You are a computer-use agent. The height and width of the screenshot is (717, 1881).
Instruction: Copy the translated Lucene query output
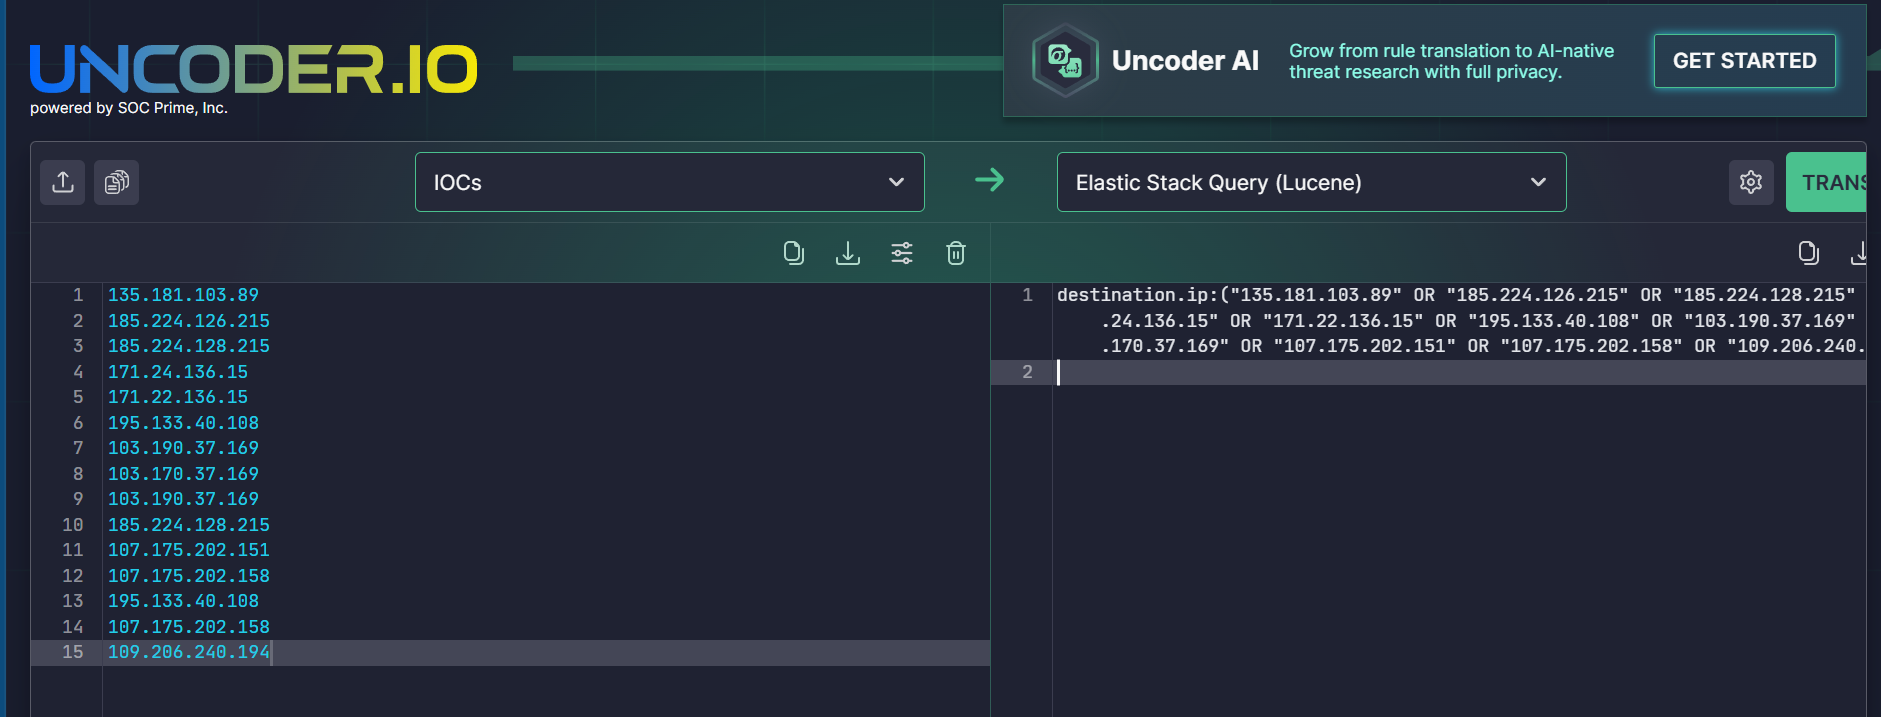[1809, 253]
